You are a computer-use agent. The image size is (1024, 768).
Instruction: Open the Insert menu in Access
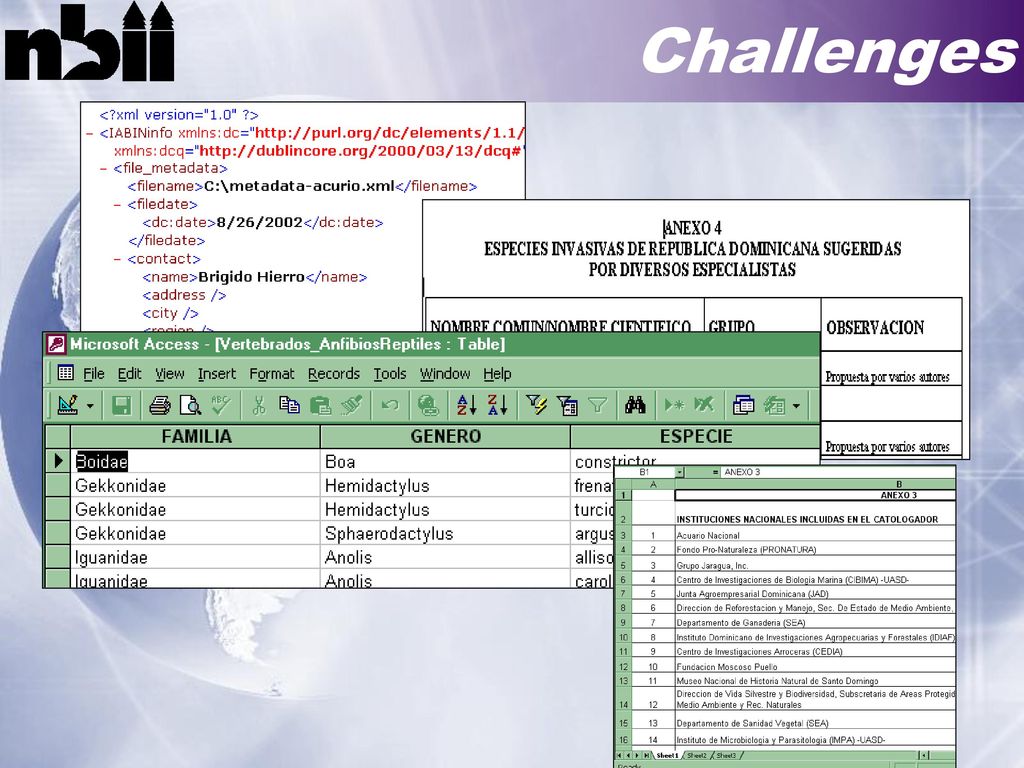coord(217,374)
